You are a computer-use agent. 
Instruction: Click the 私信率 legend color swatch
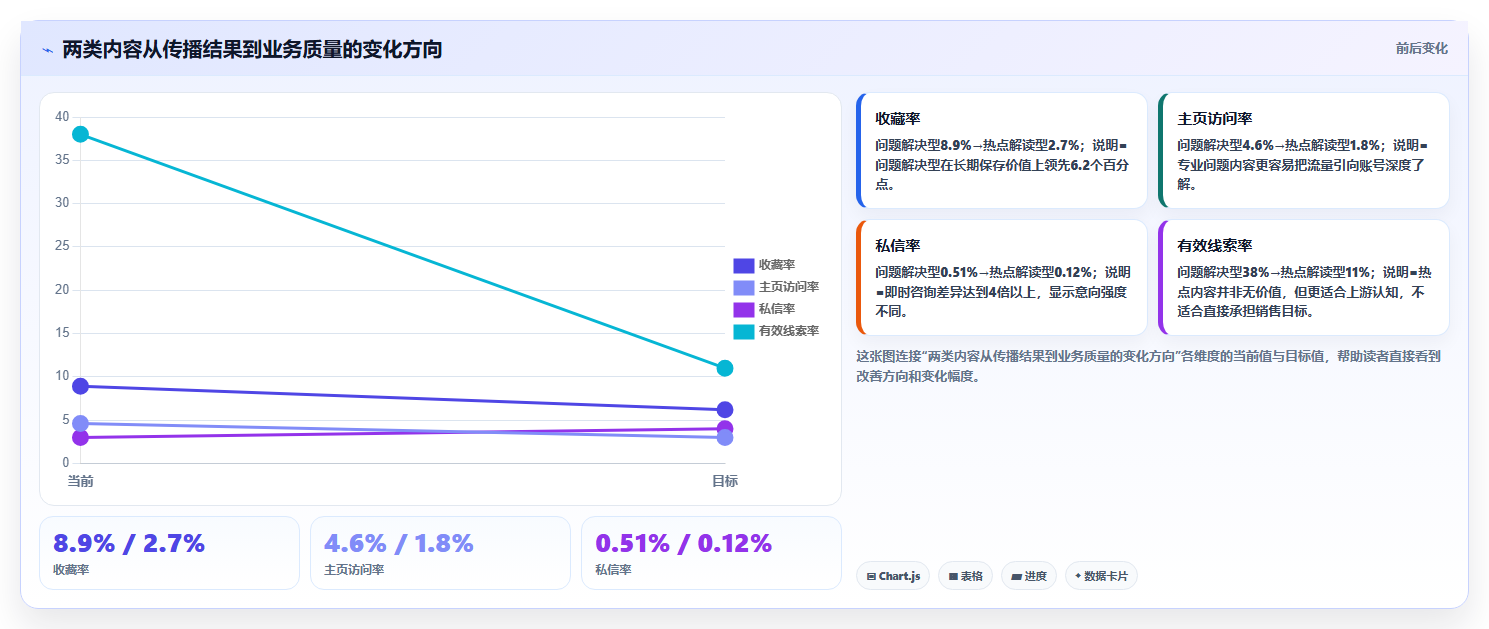tap(743, 309)
